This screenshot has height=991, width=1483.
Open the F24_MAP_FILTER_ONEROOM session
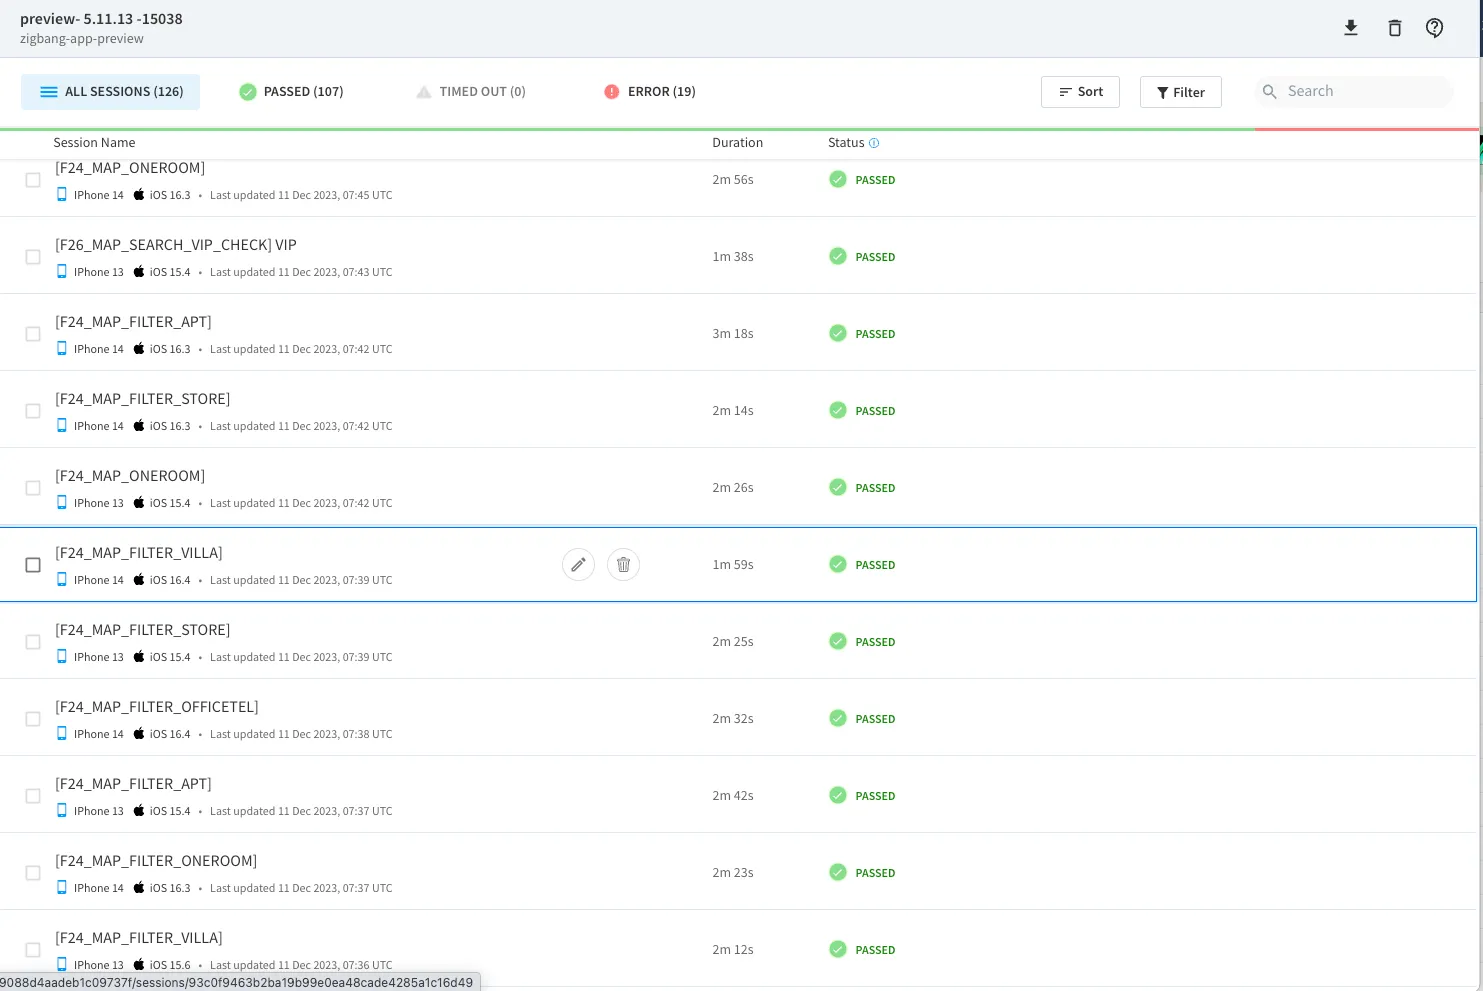[156, 861]
